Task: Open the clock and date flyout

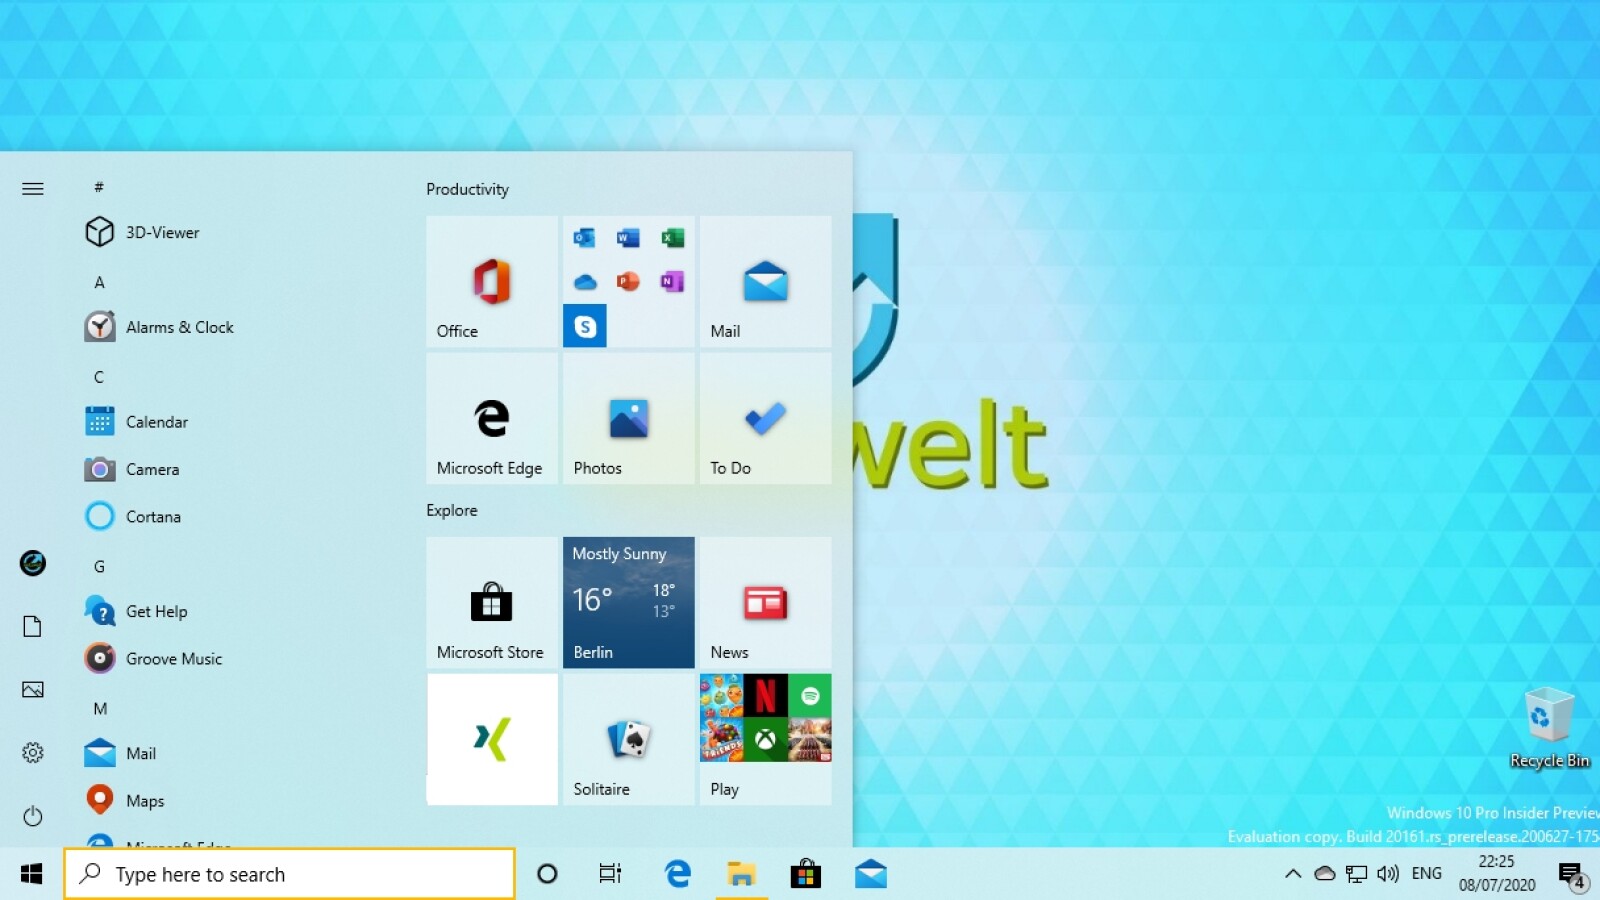Action: (1497, 874)
